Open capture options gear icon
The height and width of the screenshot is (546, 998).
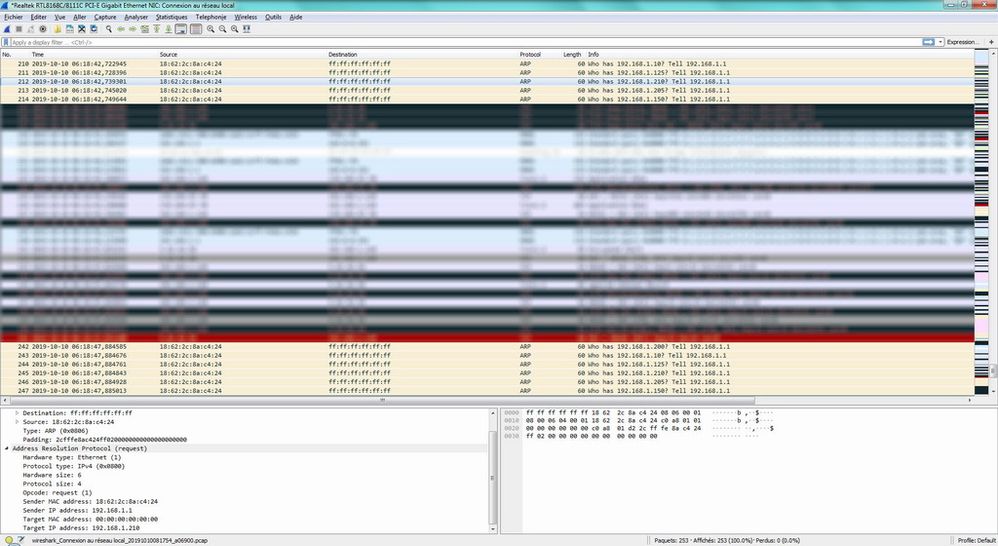coord(43,29)
